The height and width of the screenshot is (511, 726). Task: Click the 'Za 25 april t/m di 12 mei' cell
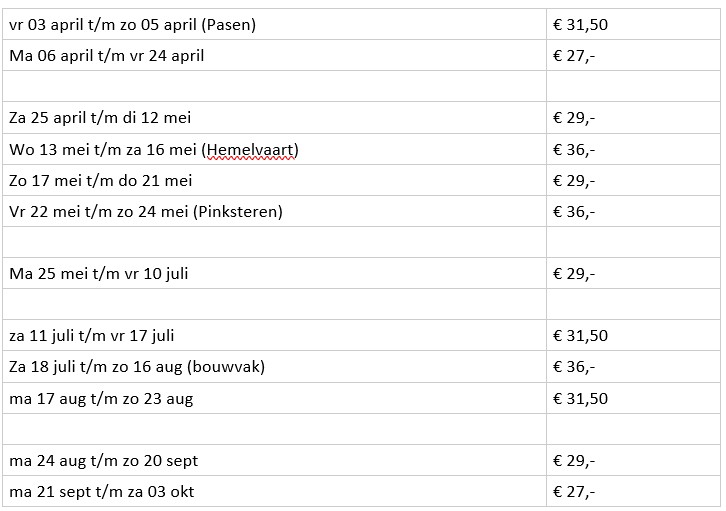point(99,118)
